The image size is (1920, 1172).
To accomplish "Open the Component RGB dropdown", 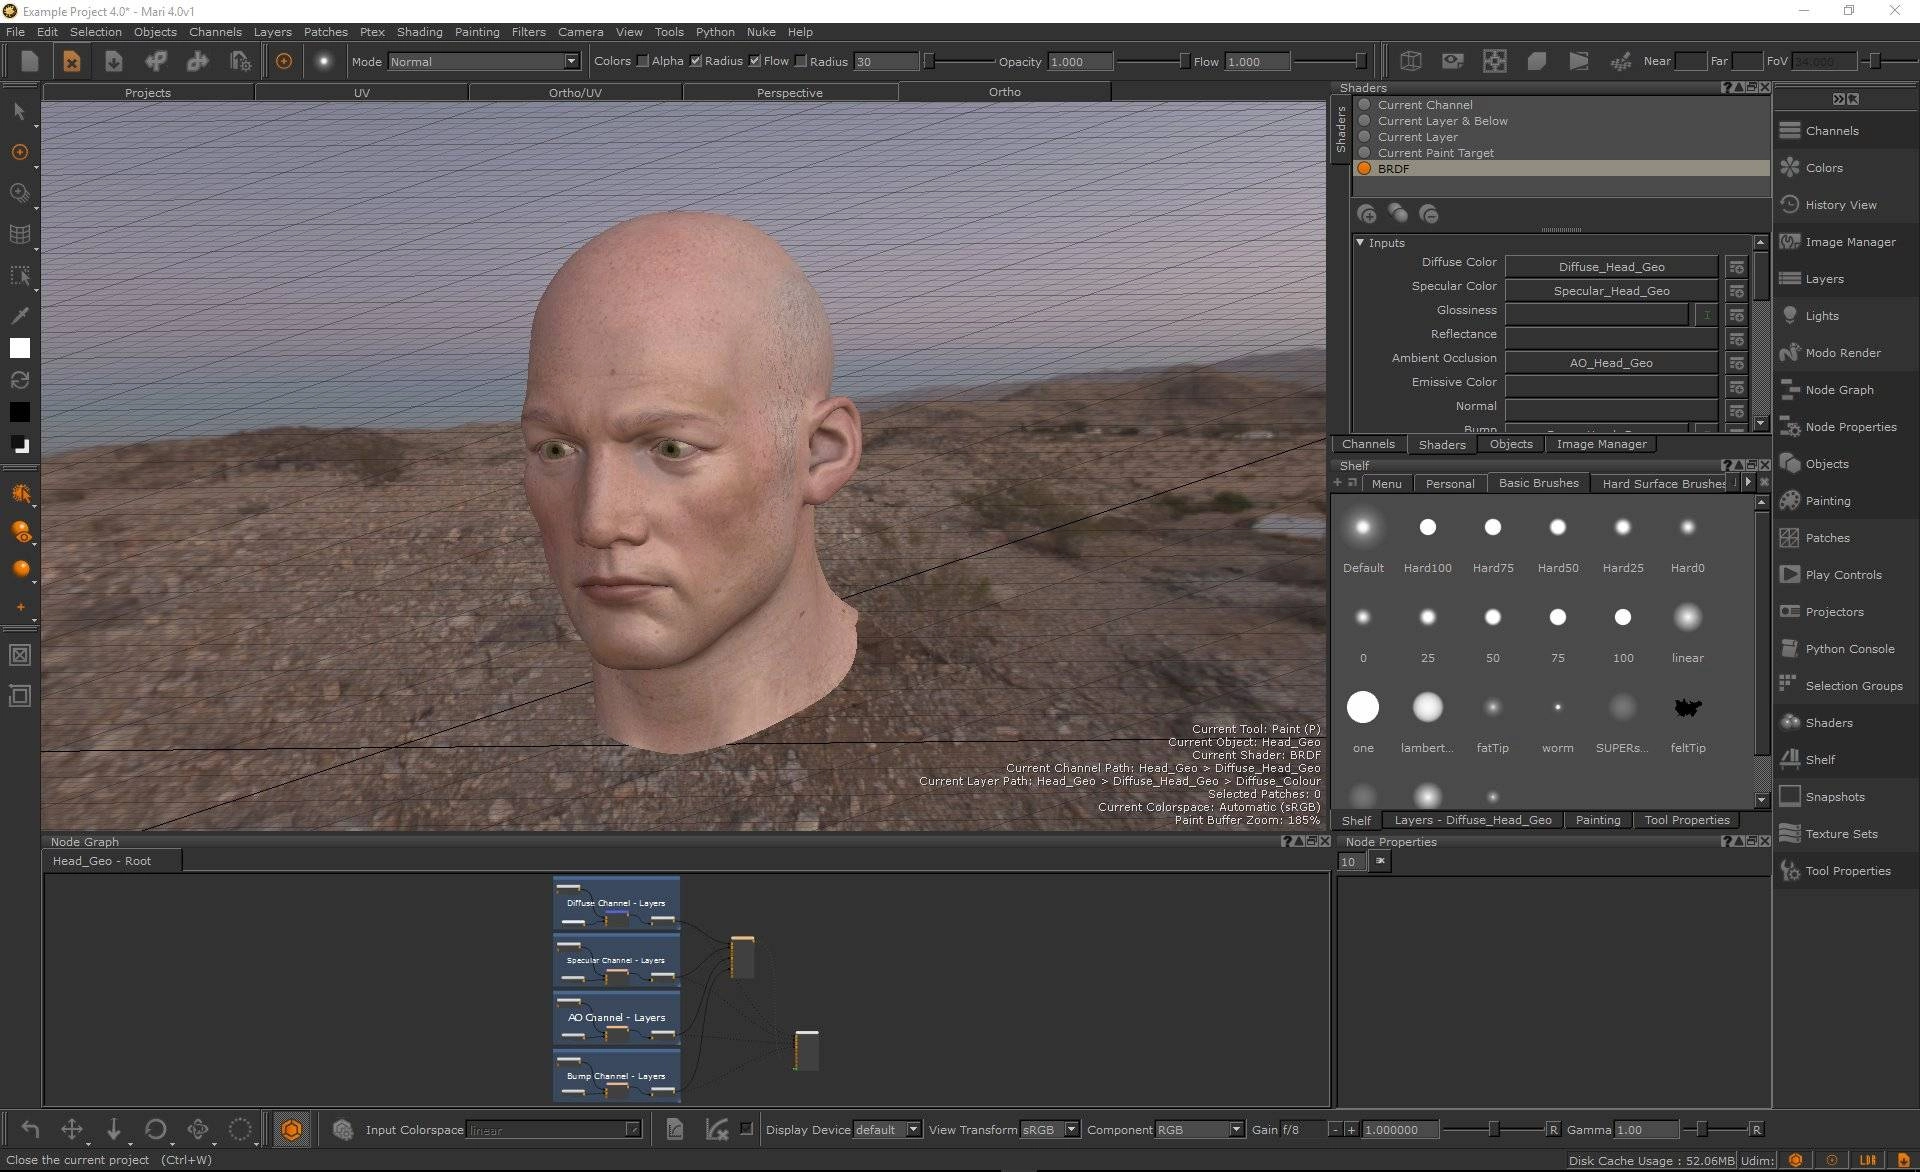I will click(1199, 1130).
